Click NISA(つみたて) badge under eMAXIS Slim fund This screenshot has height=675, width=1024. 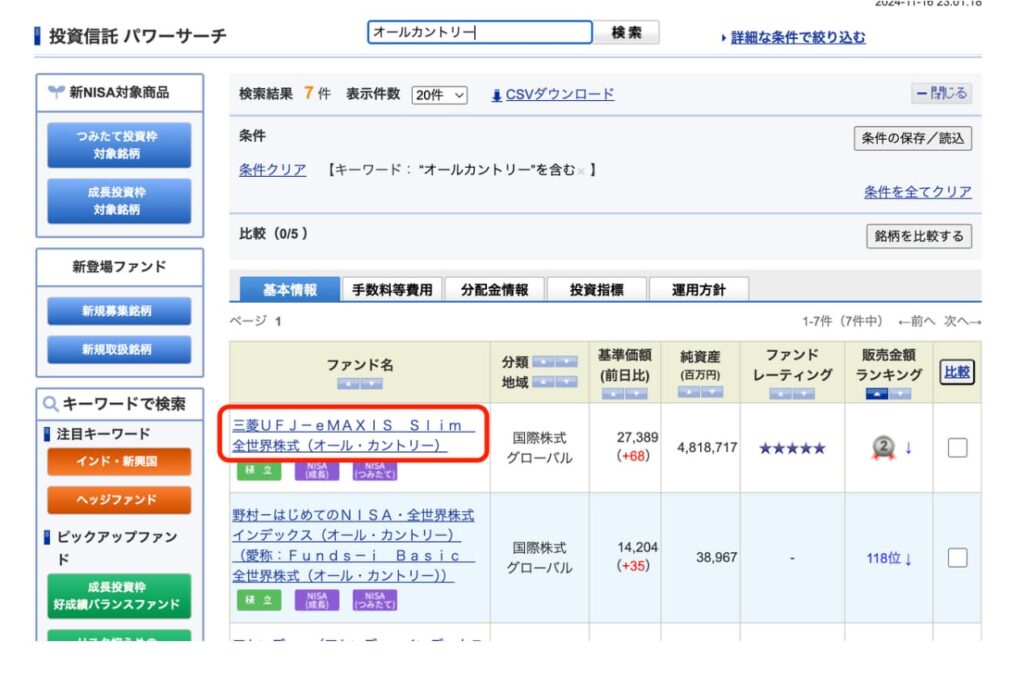375,470
